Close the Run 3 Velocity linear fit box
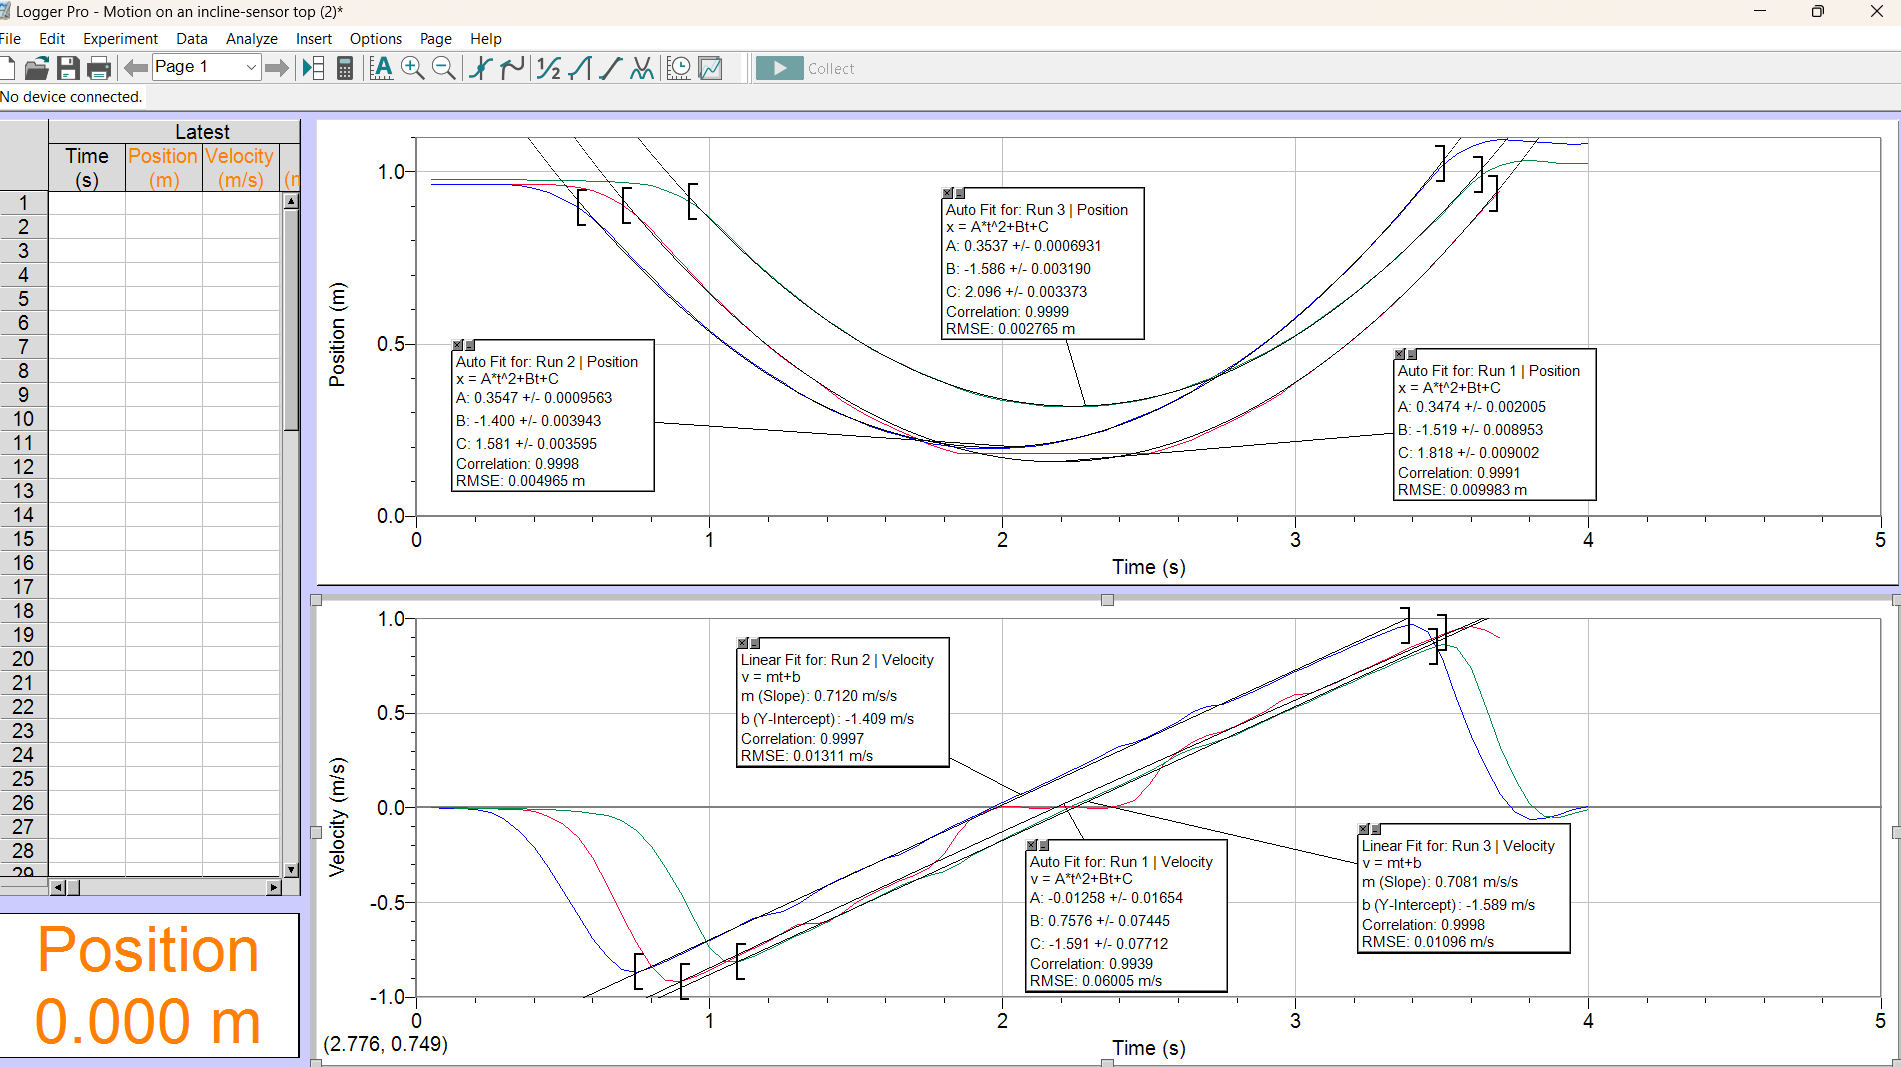This screenshot has height=1067, width=1901. (1363, 829)
